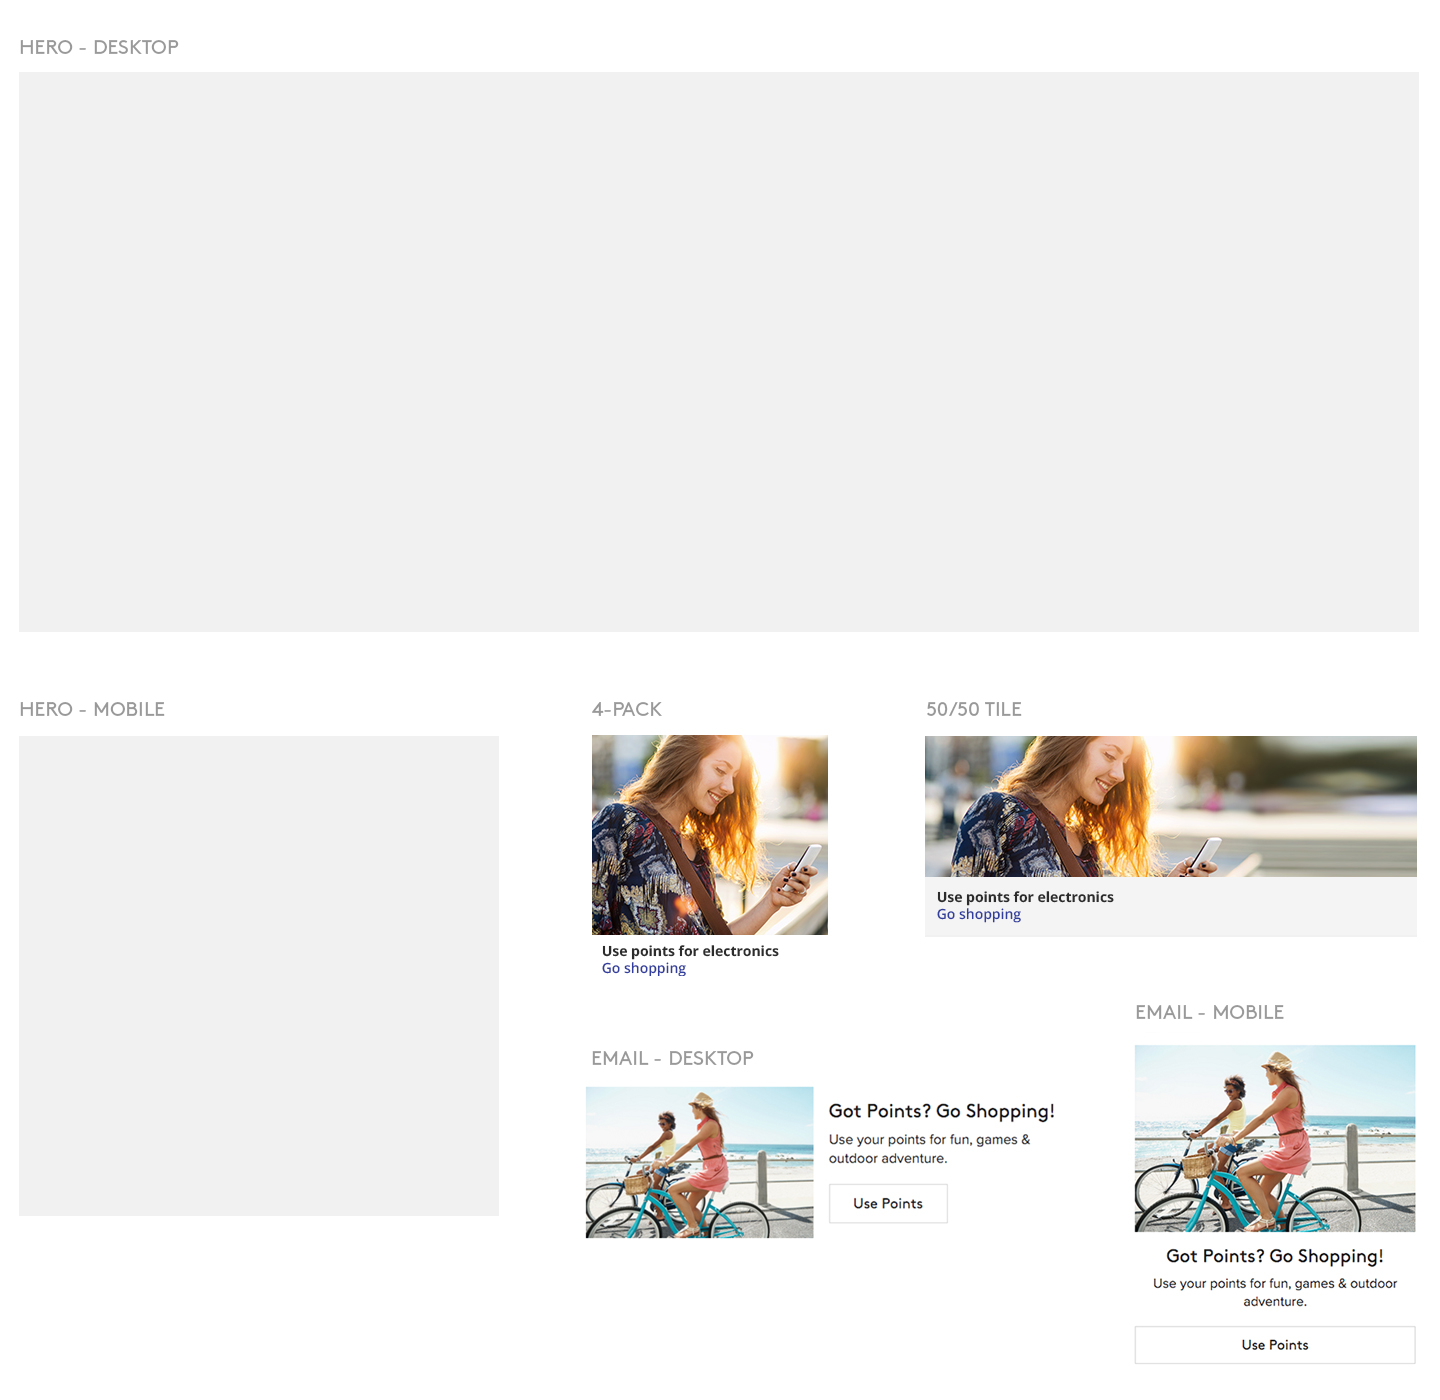
Task: Select the empty Hero Mobile placeholder box
Action: (258, 975)
